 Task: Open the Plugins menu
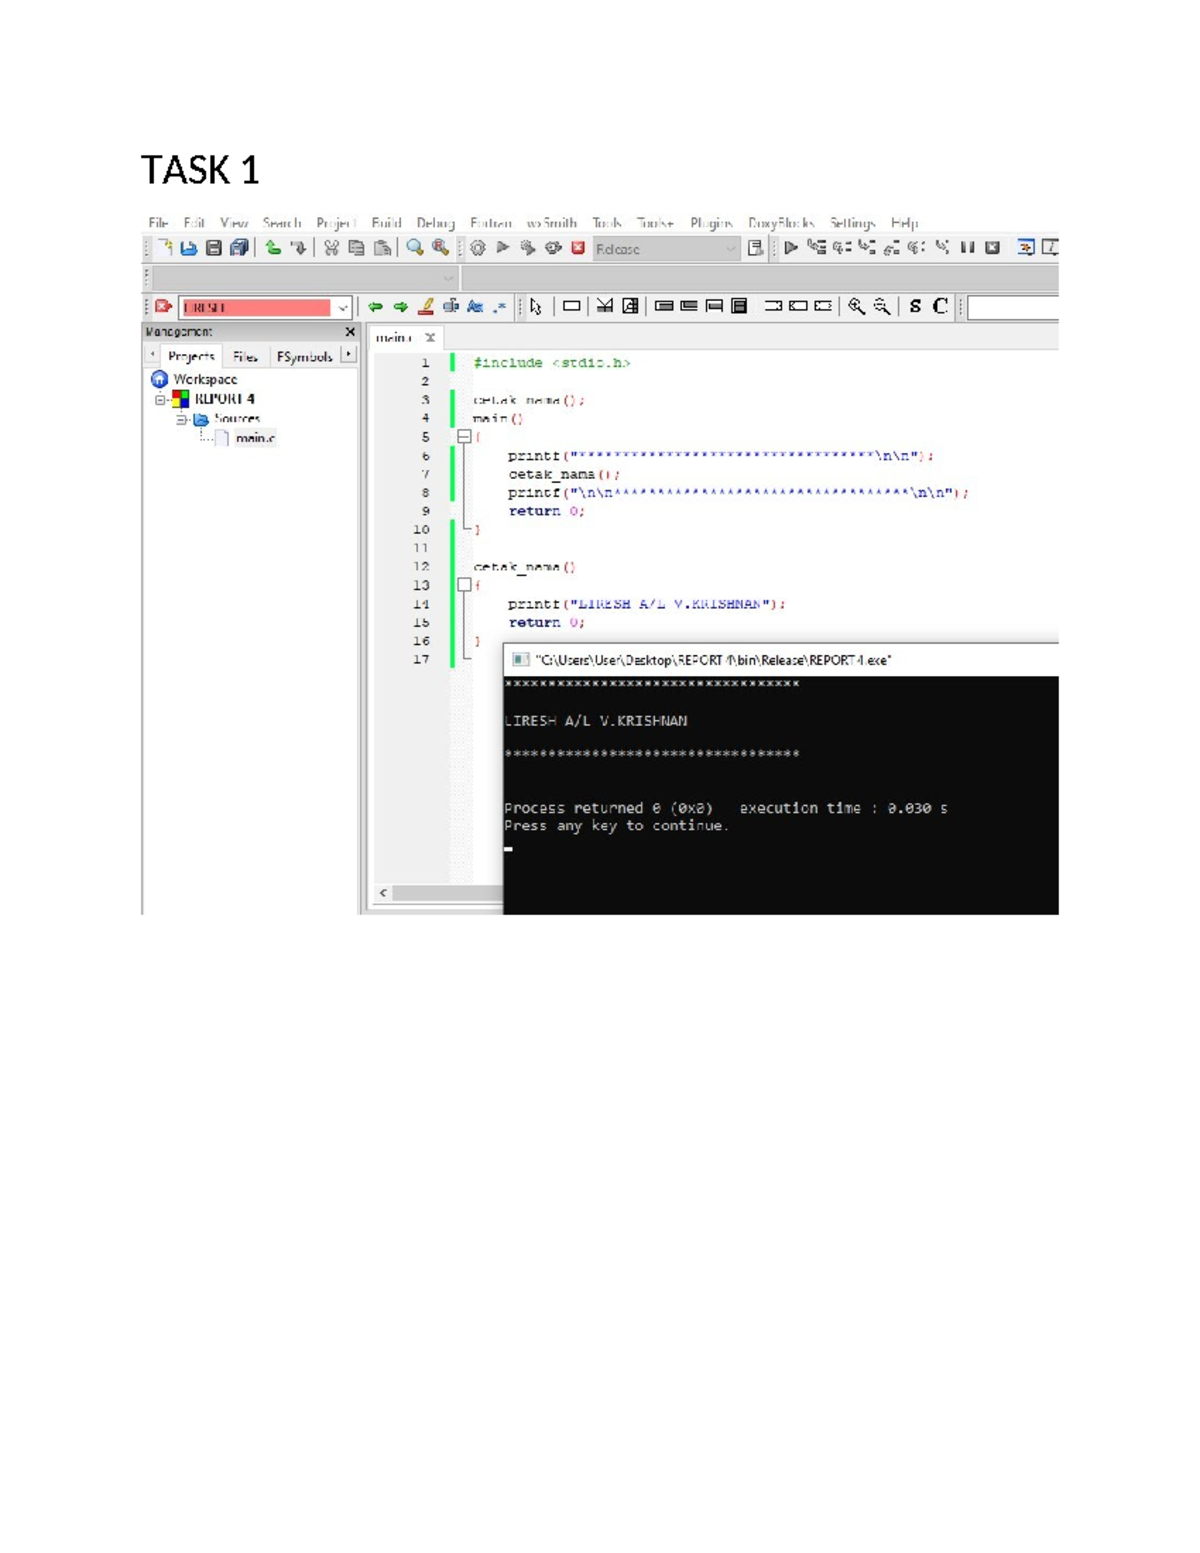pos(711,223)
